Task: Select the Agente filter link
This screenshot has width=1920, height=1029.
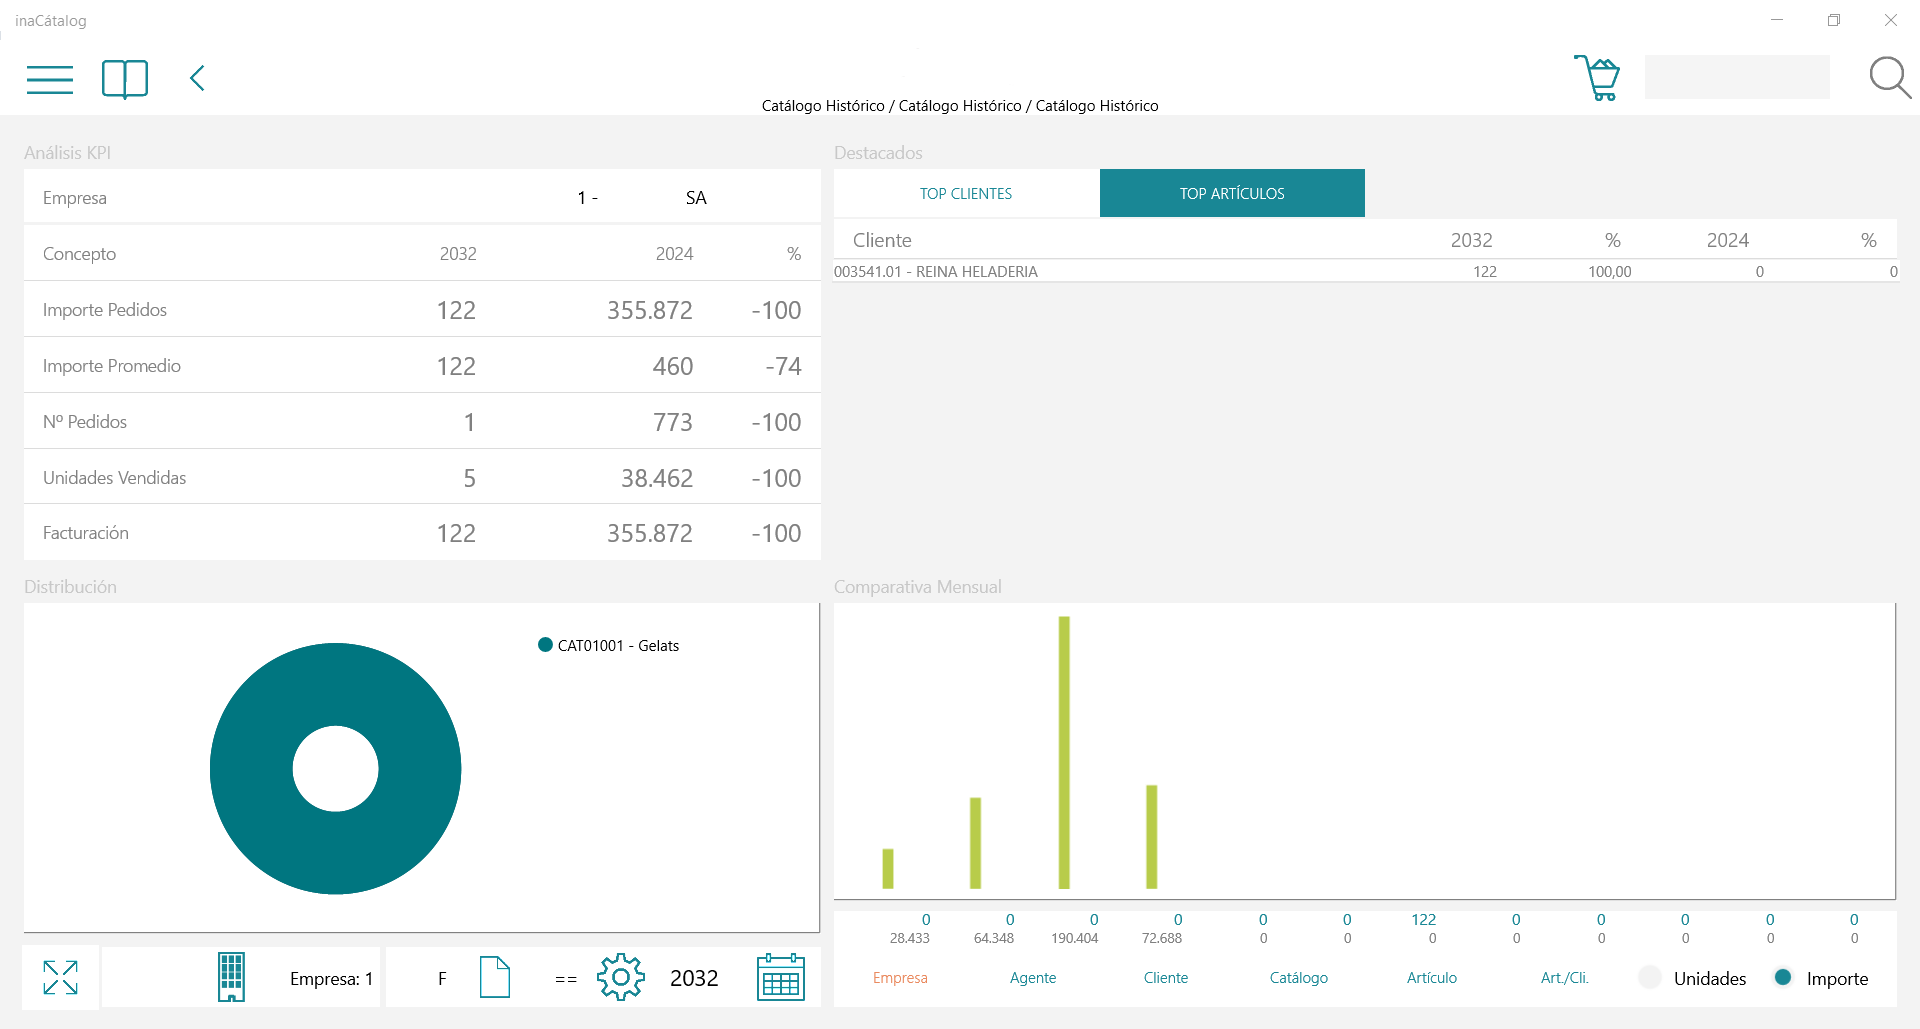Action: (1033, 978)
